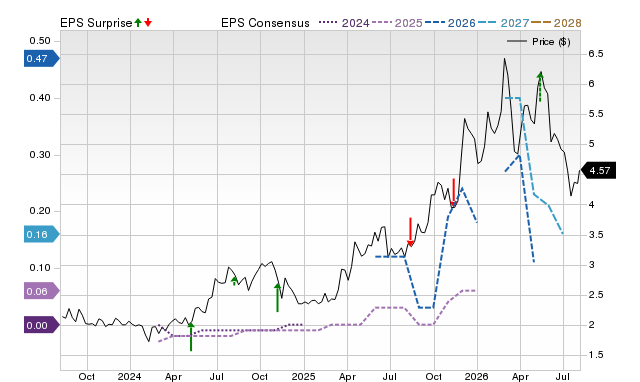Click the 2026 EPS consensus legend entry
This screenshot has height=382, width=640.
pos(450,23)
